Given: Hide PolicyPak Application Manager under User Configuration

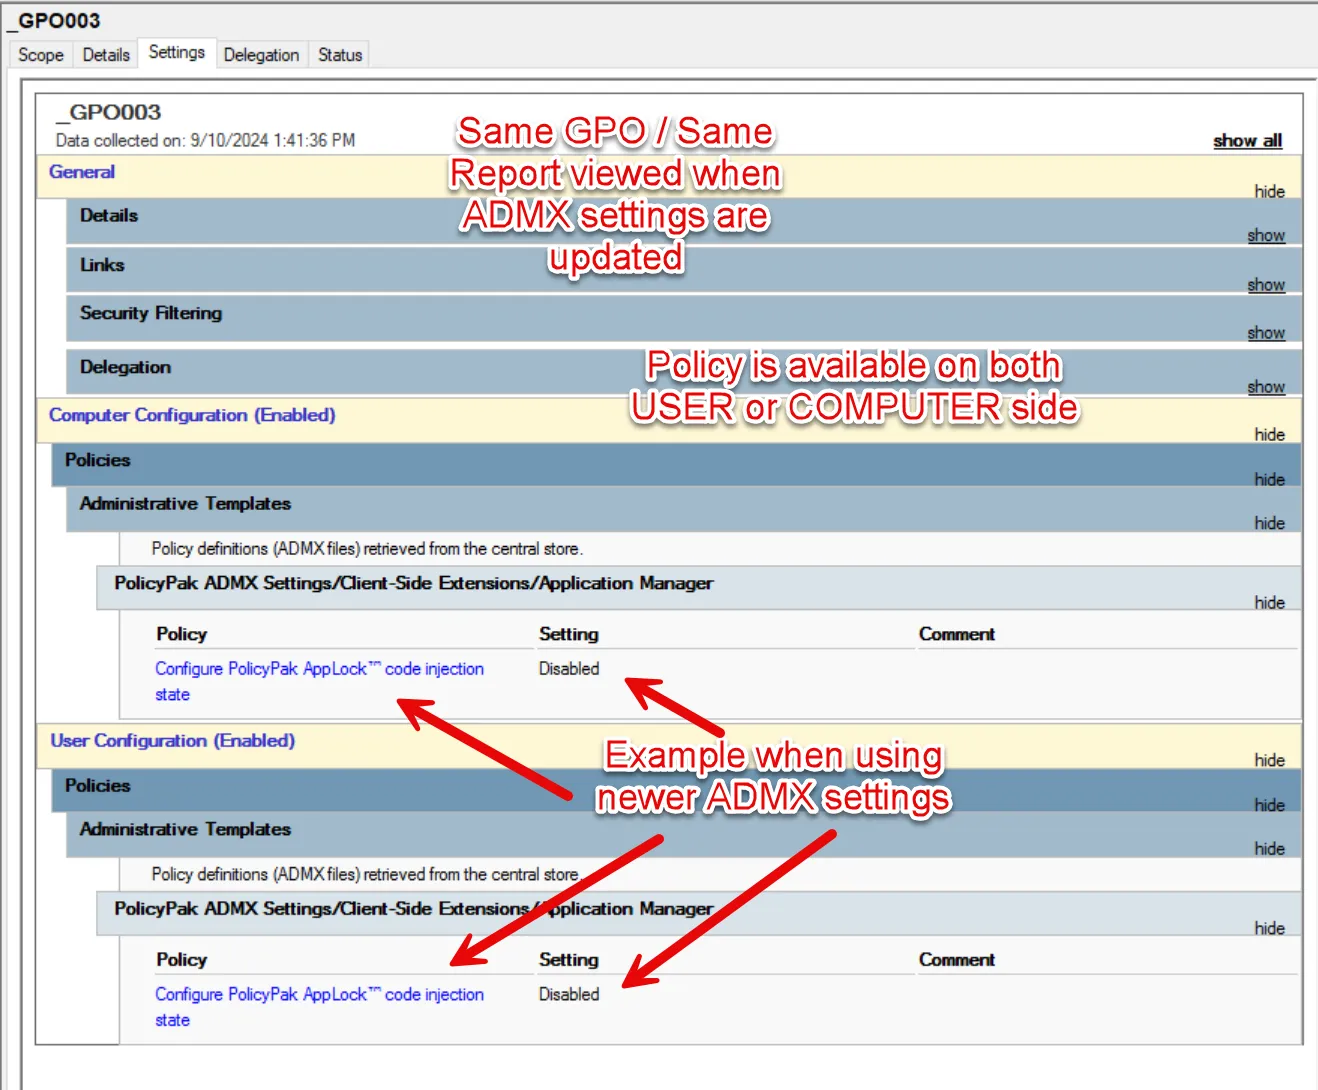Looking at the screenshot, I should click(1269, 928).
